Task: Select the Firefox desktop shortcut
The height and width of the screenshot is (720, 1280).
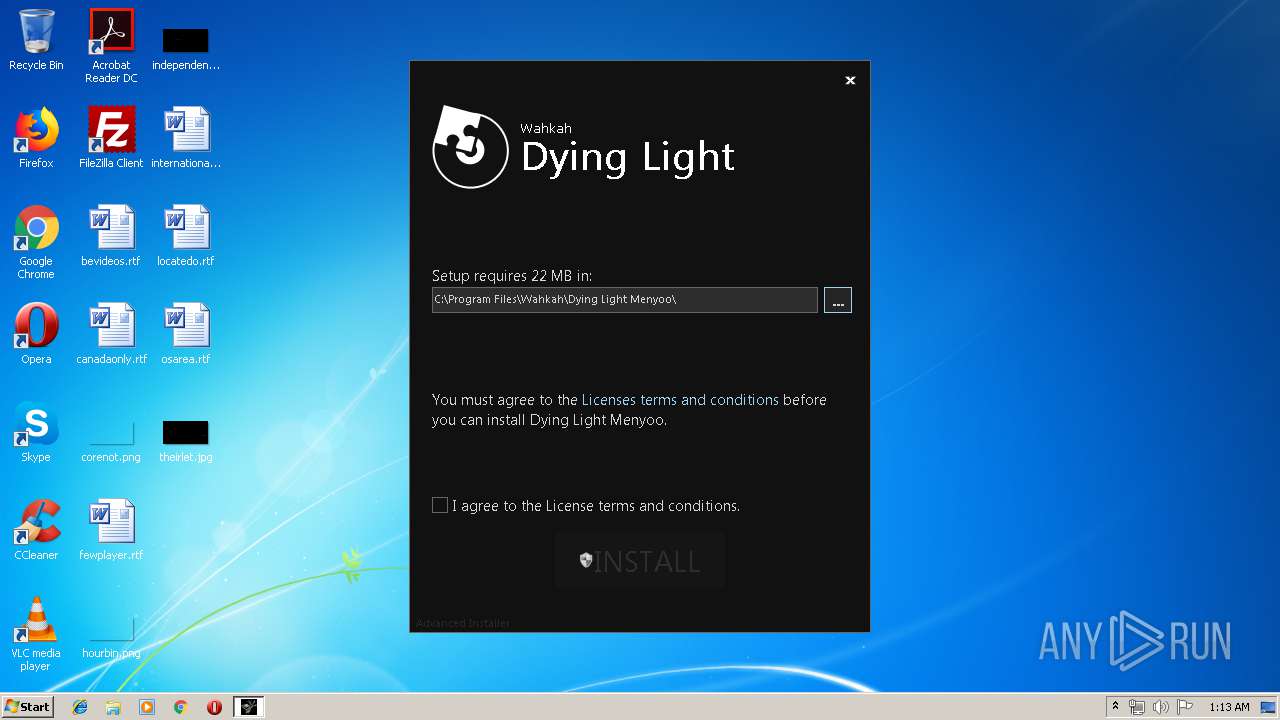Action: click(x=36, y=138)
